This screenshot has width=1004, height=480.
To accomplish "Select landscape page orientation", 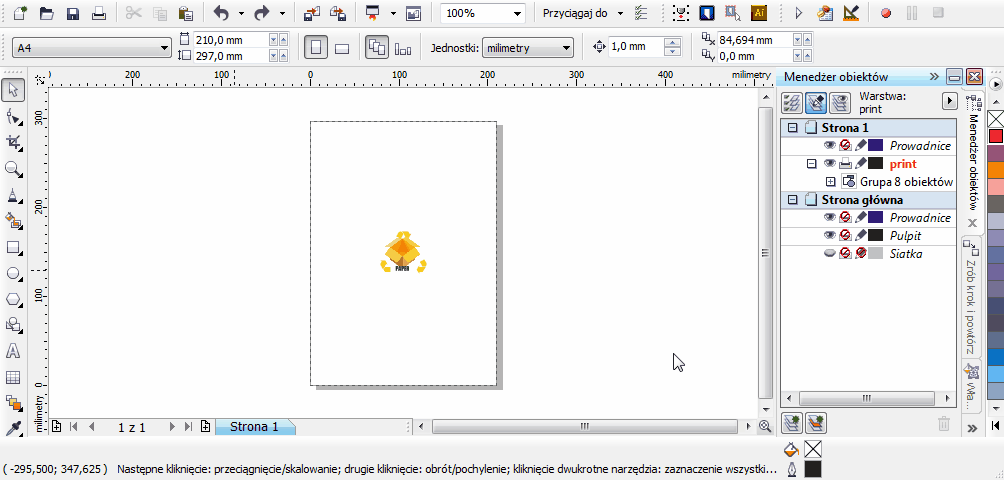I will click(x=342, y=48).
